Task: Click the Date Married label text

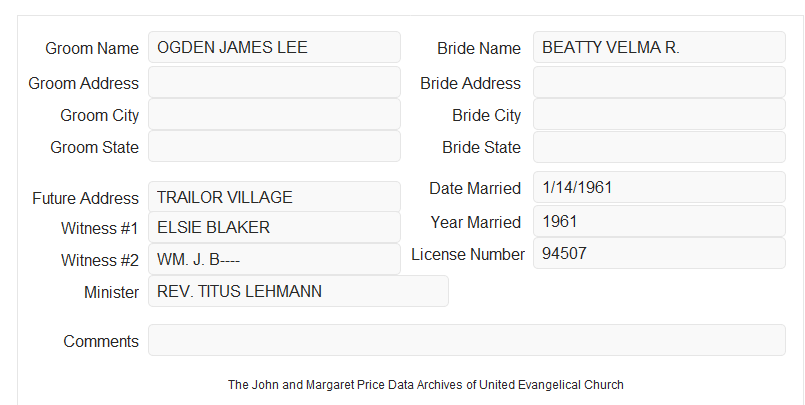Action: pos(475,188)
